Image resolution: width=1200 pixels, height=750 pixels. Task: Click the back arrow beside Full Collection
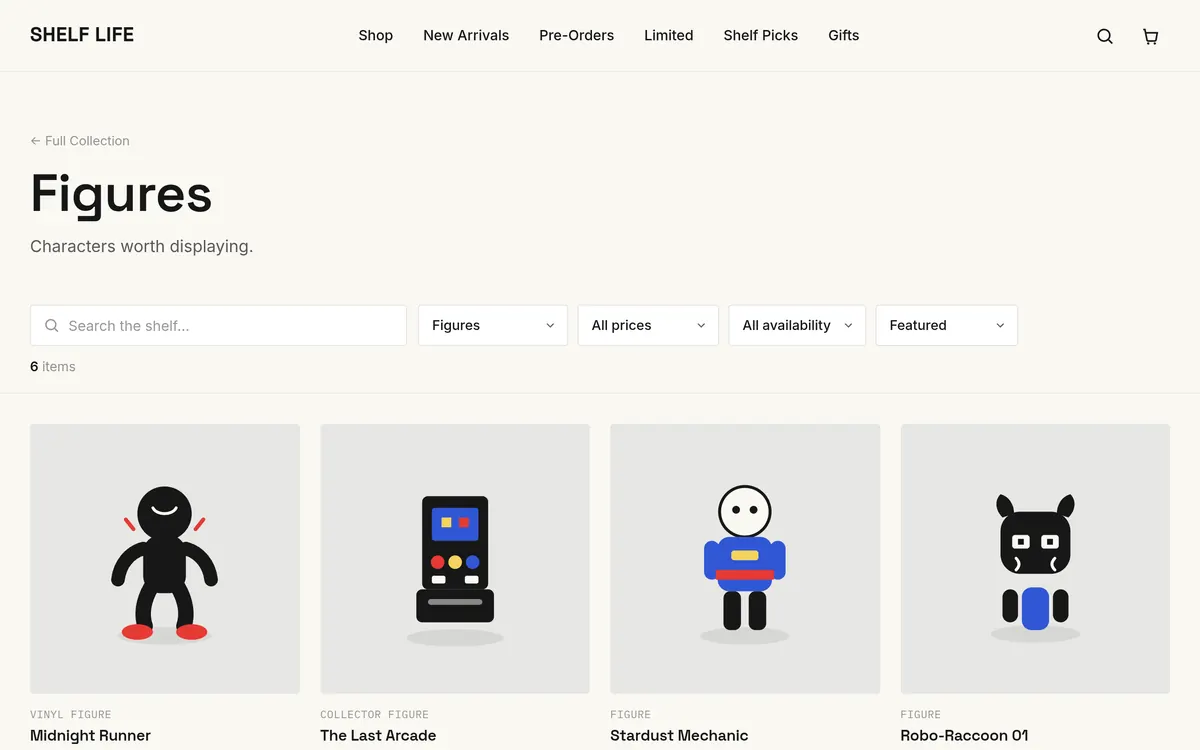(x=35, y=141)
